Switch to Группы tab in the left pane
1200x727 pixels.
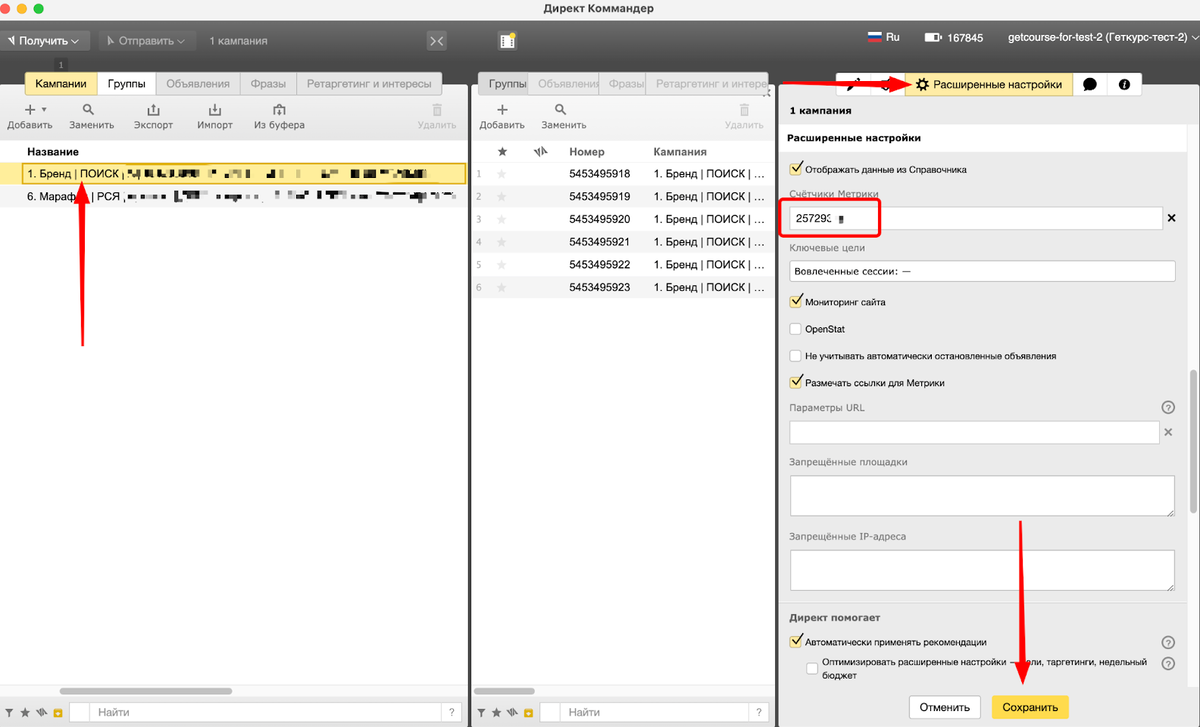point(127,84)
